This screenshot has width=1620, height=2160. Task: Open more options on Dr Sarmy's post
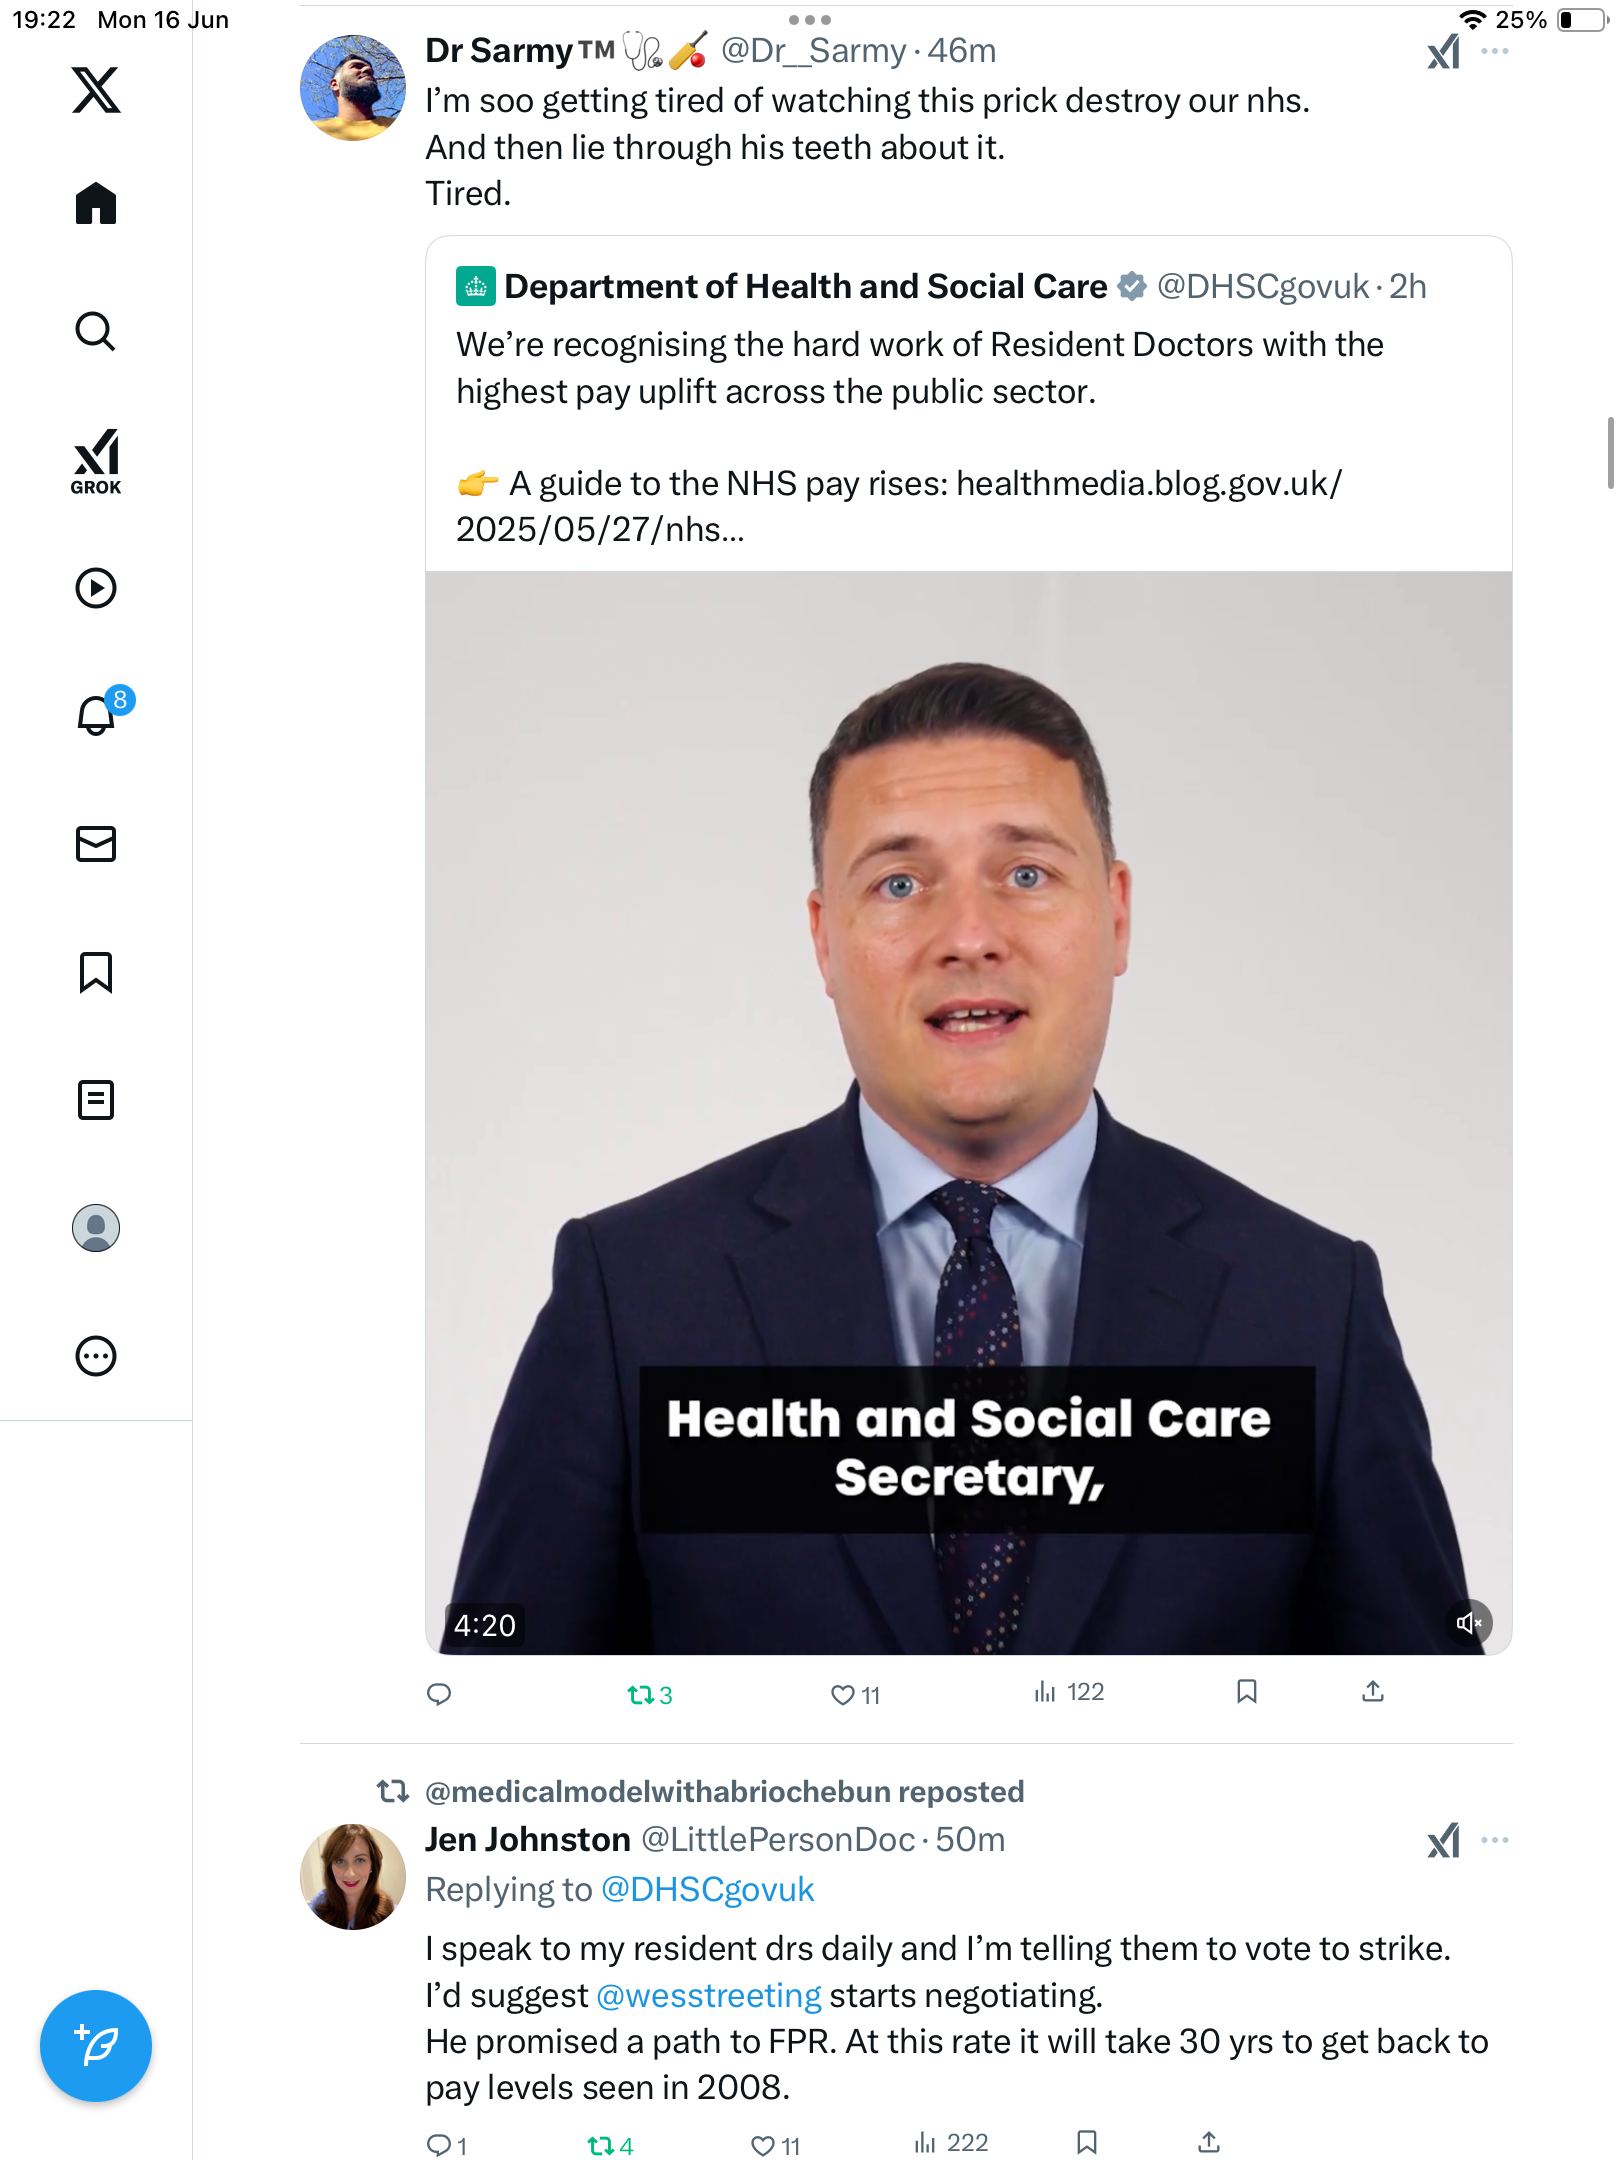(x=1495, y=51)
